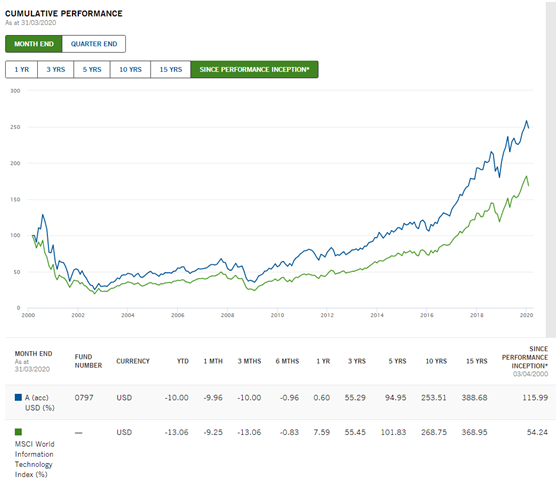Select the 1 YR period tab
This screenshot has height=487, width=558.
[x=21, y=69]
